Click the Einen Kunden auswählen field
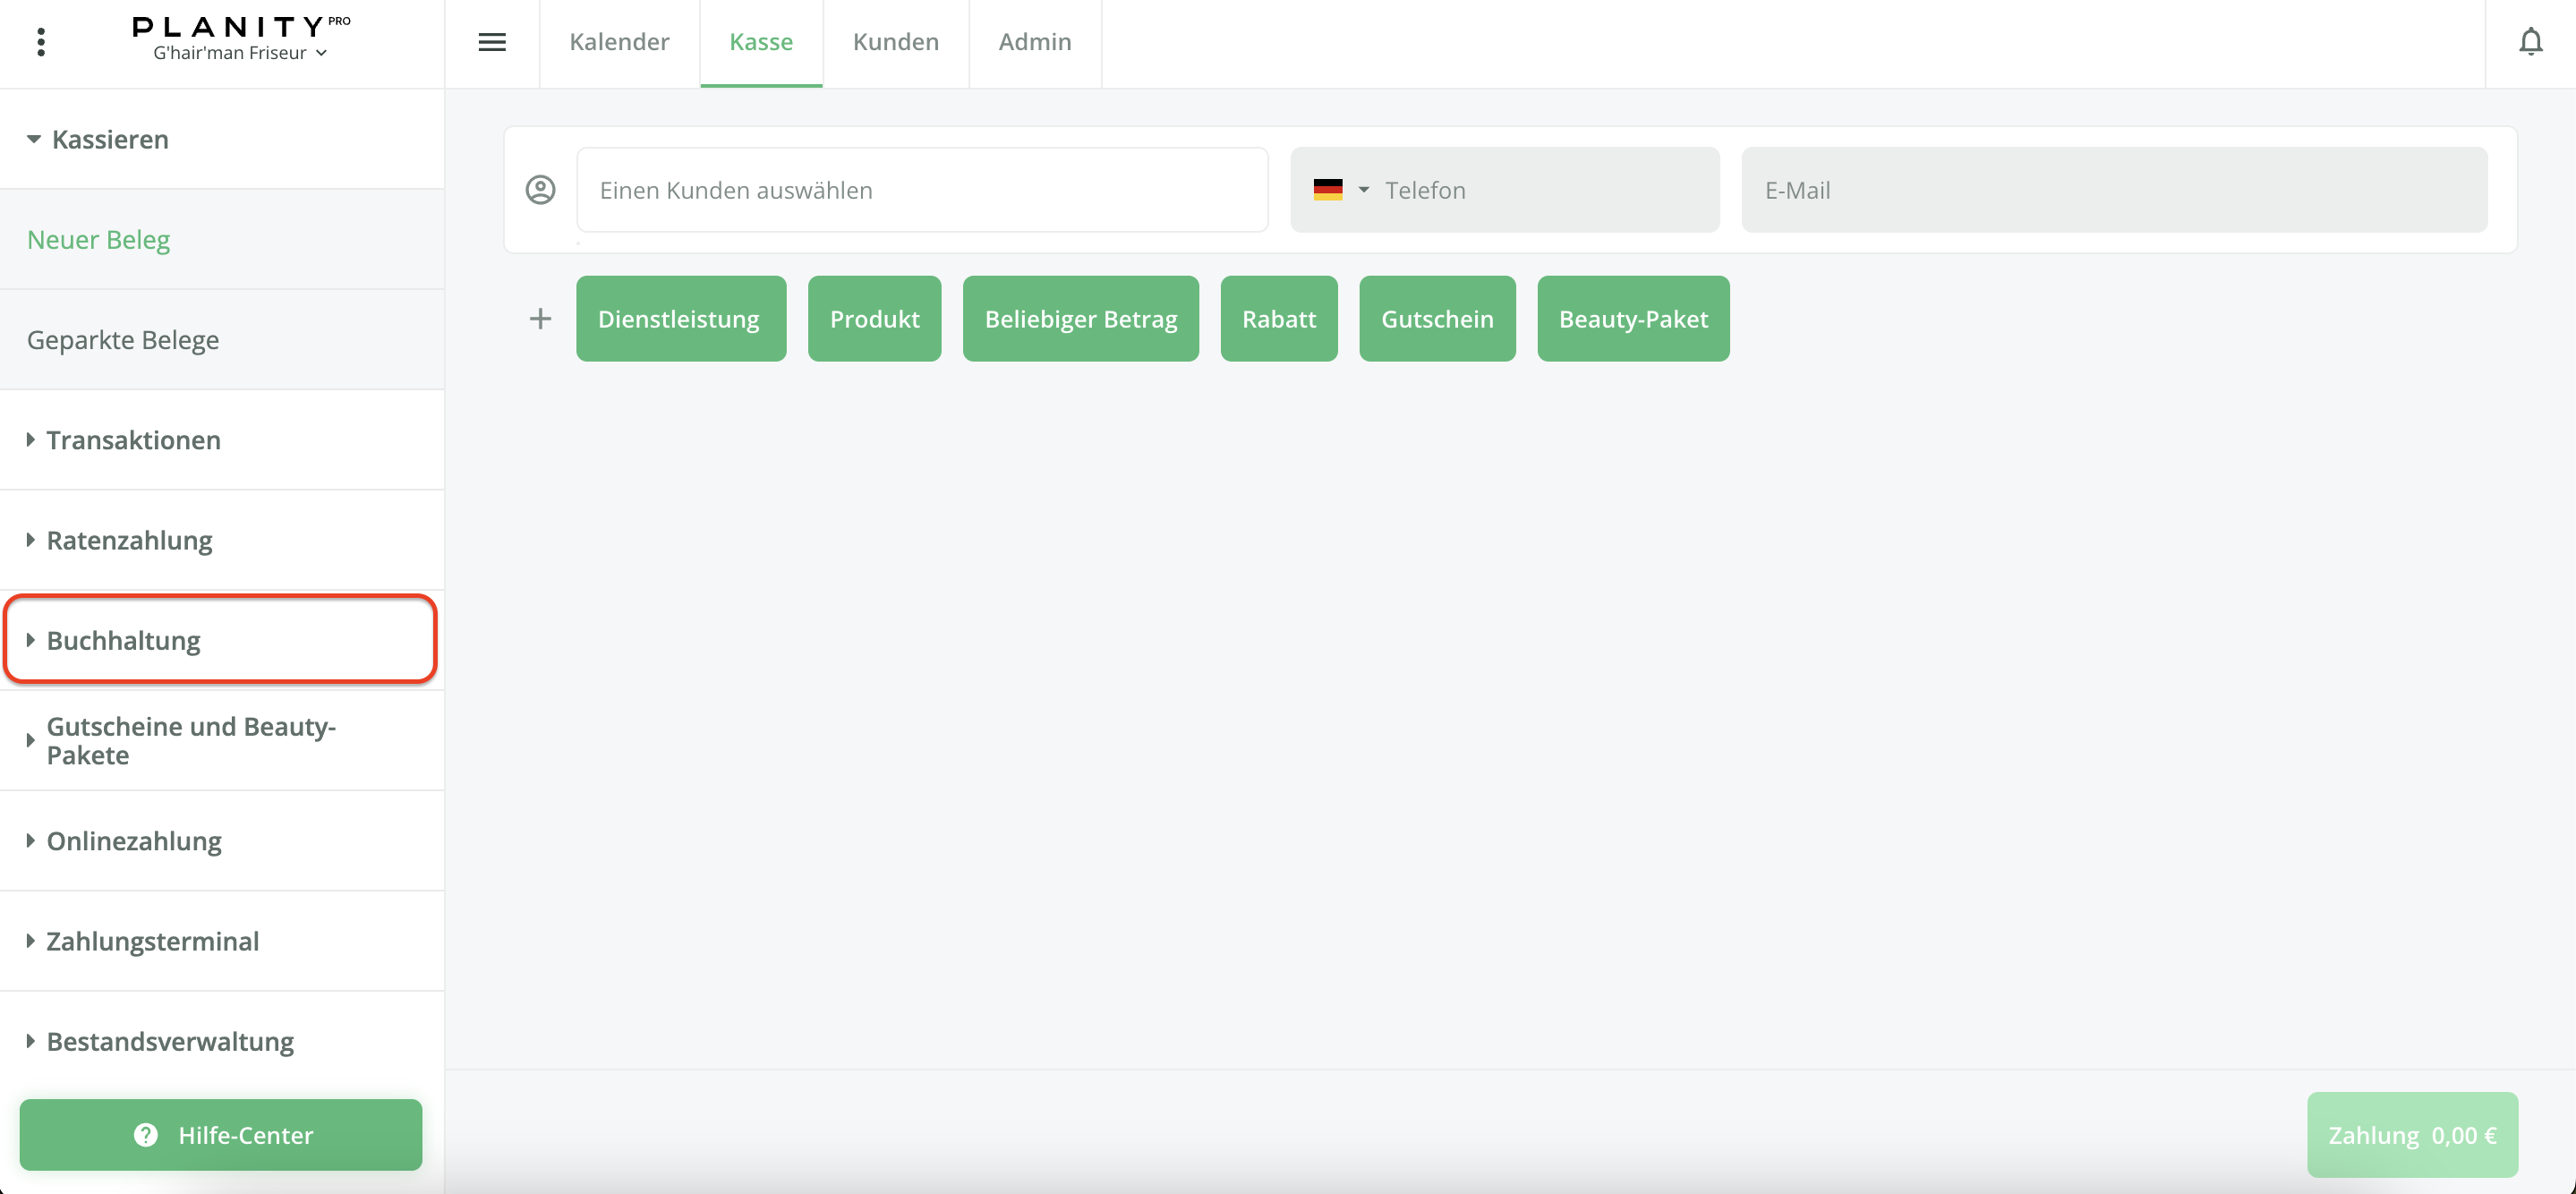The height and width of the screenshot is (1194, 2576). click(x=921, y=190)
